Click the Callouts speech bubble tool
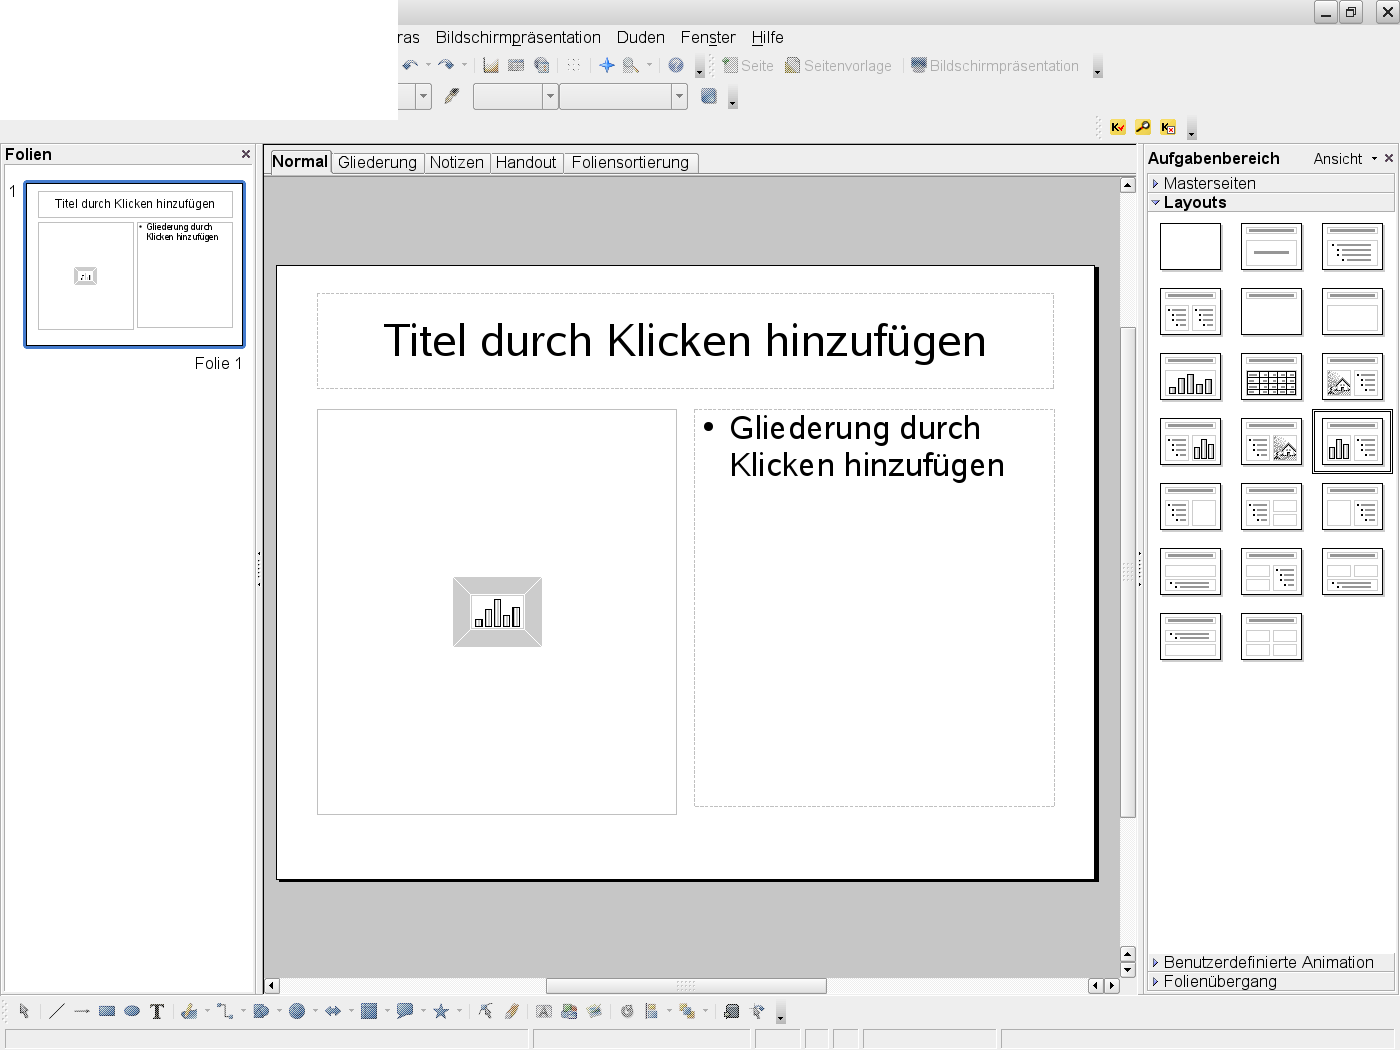The height and width of the screenshot is (1050, 1400). [x=404, y=1011]
